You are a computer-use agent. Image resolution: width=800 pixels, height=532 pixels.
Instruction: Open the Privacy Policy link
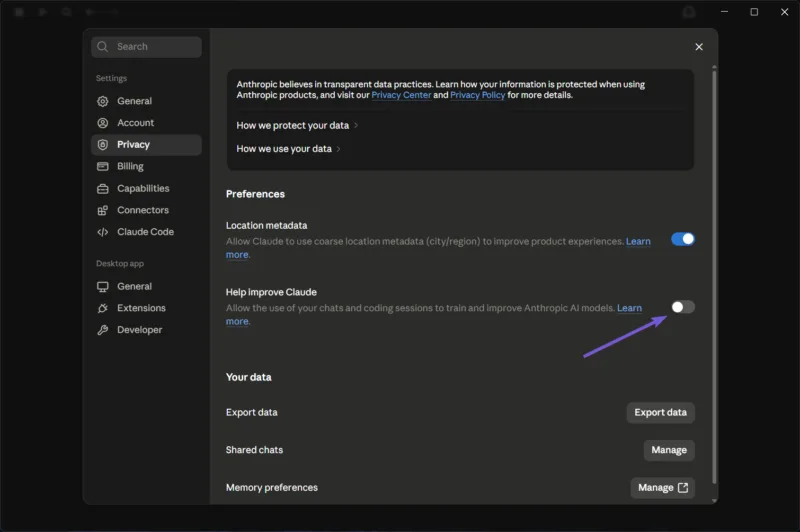click(478, 95)
